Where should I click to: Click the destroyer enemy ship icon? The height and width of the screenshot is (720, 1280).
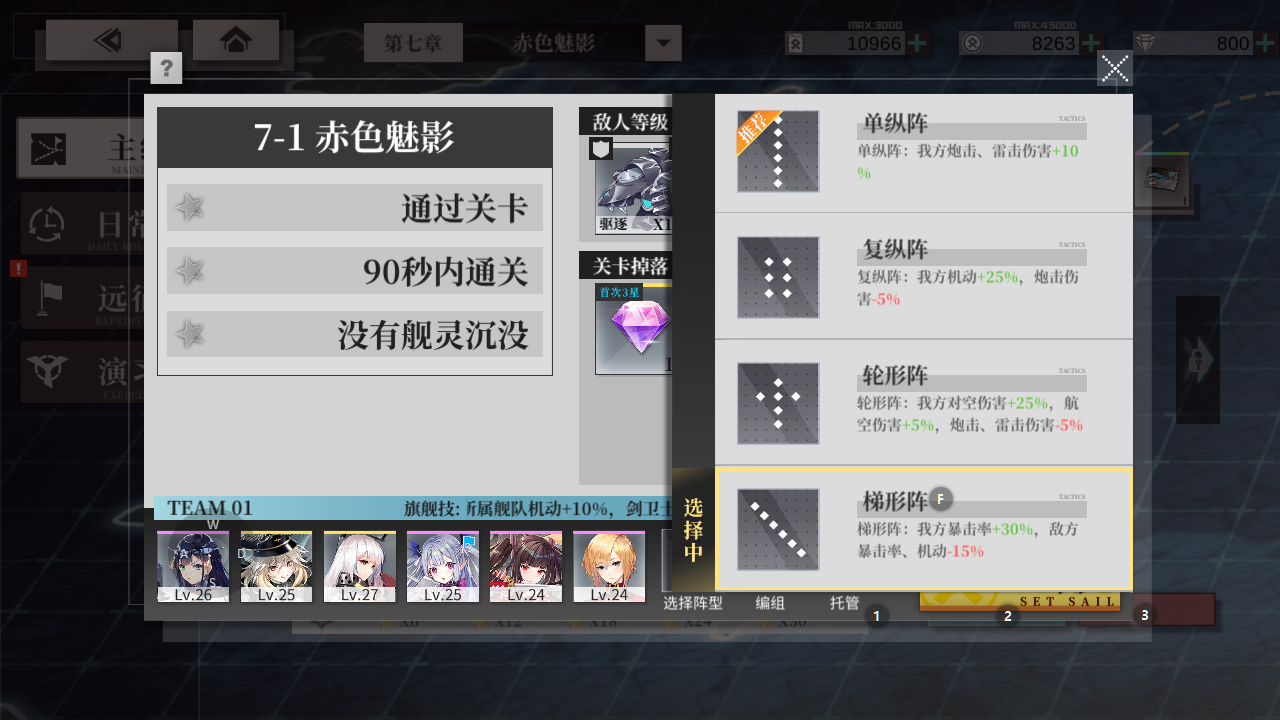(635, 186)
